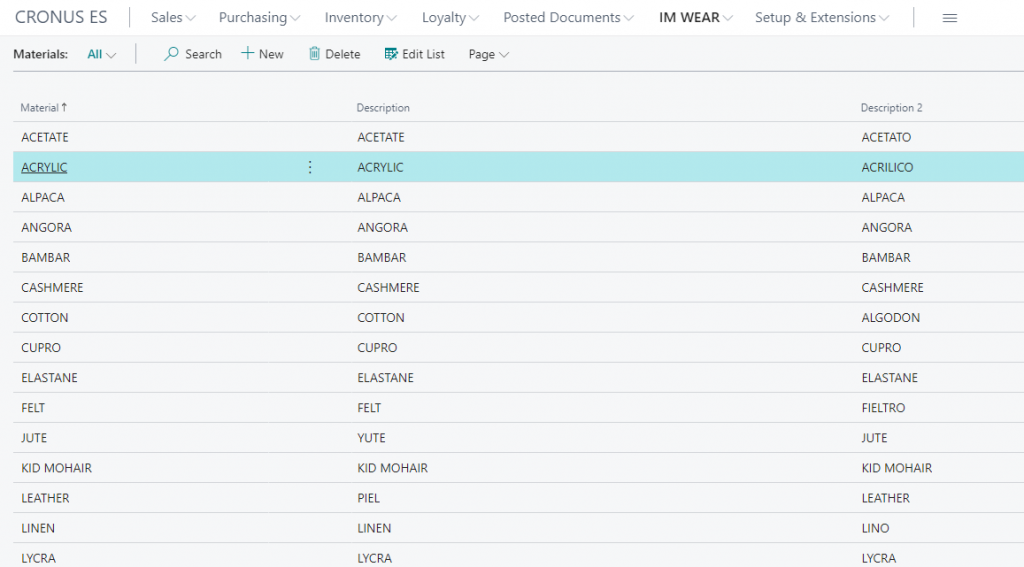Viewport: 1024px width, 567px height.
Task: Click the Delete trash can icon
Action: pos(314,54)
